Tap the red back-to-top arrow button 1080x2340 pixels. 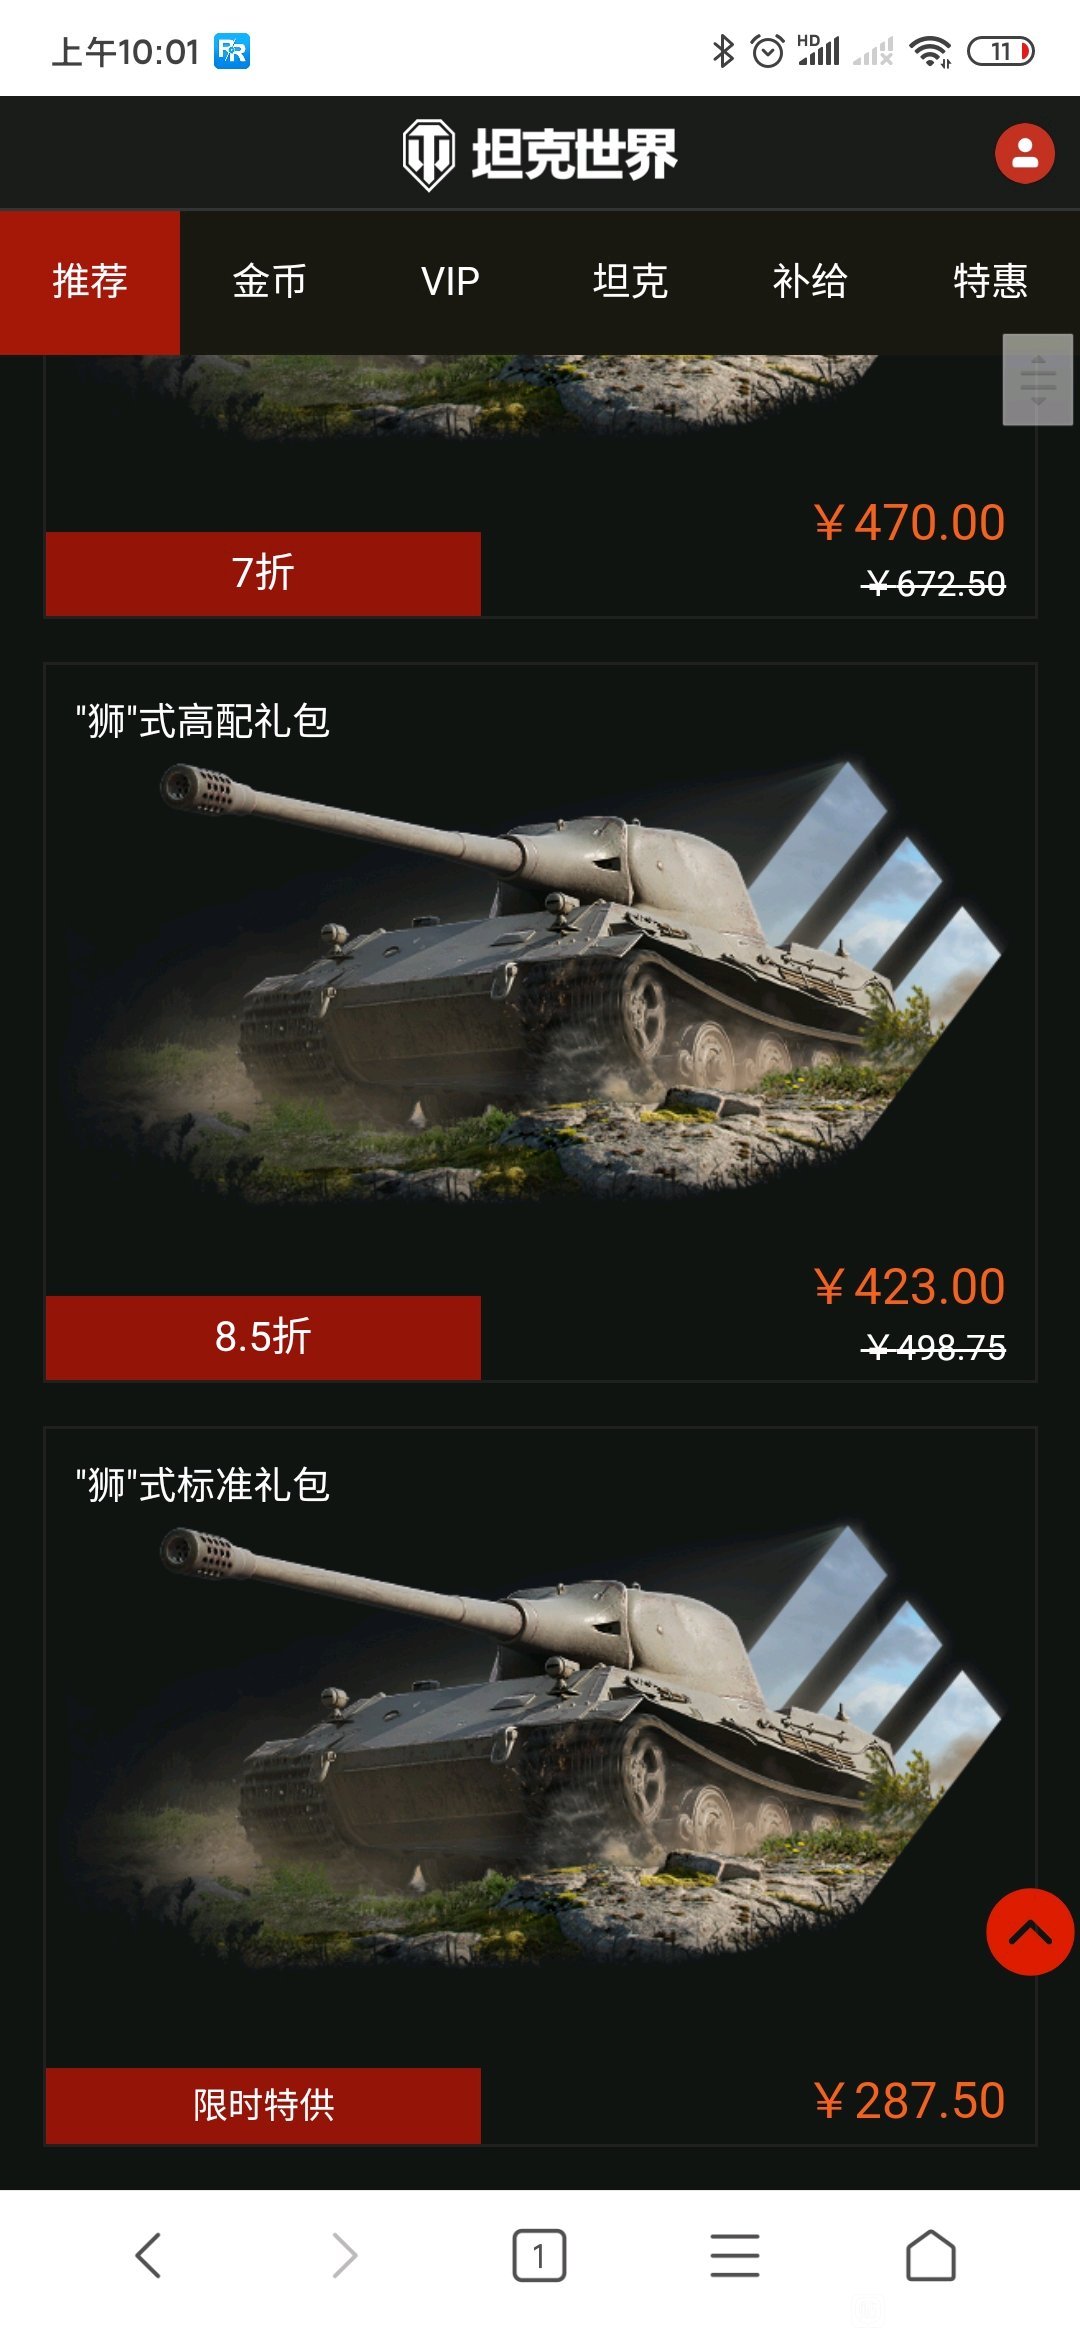point(1030,1932)
